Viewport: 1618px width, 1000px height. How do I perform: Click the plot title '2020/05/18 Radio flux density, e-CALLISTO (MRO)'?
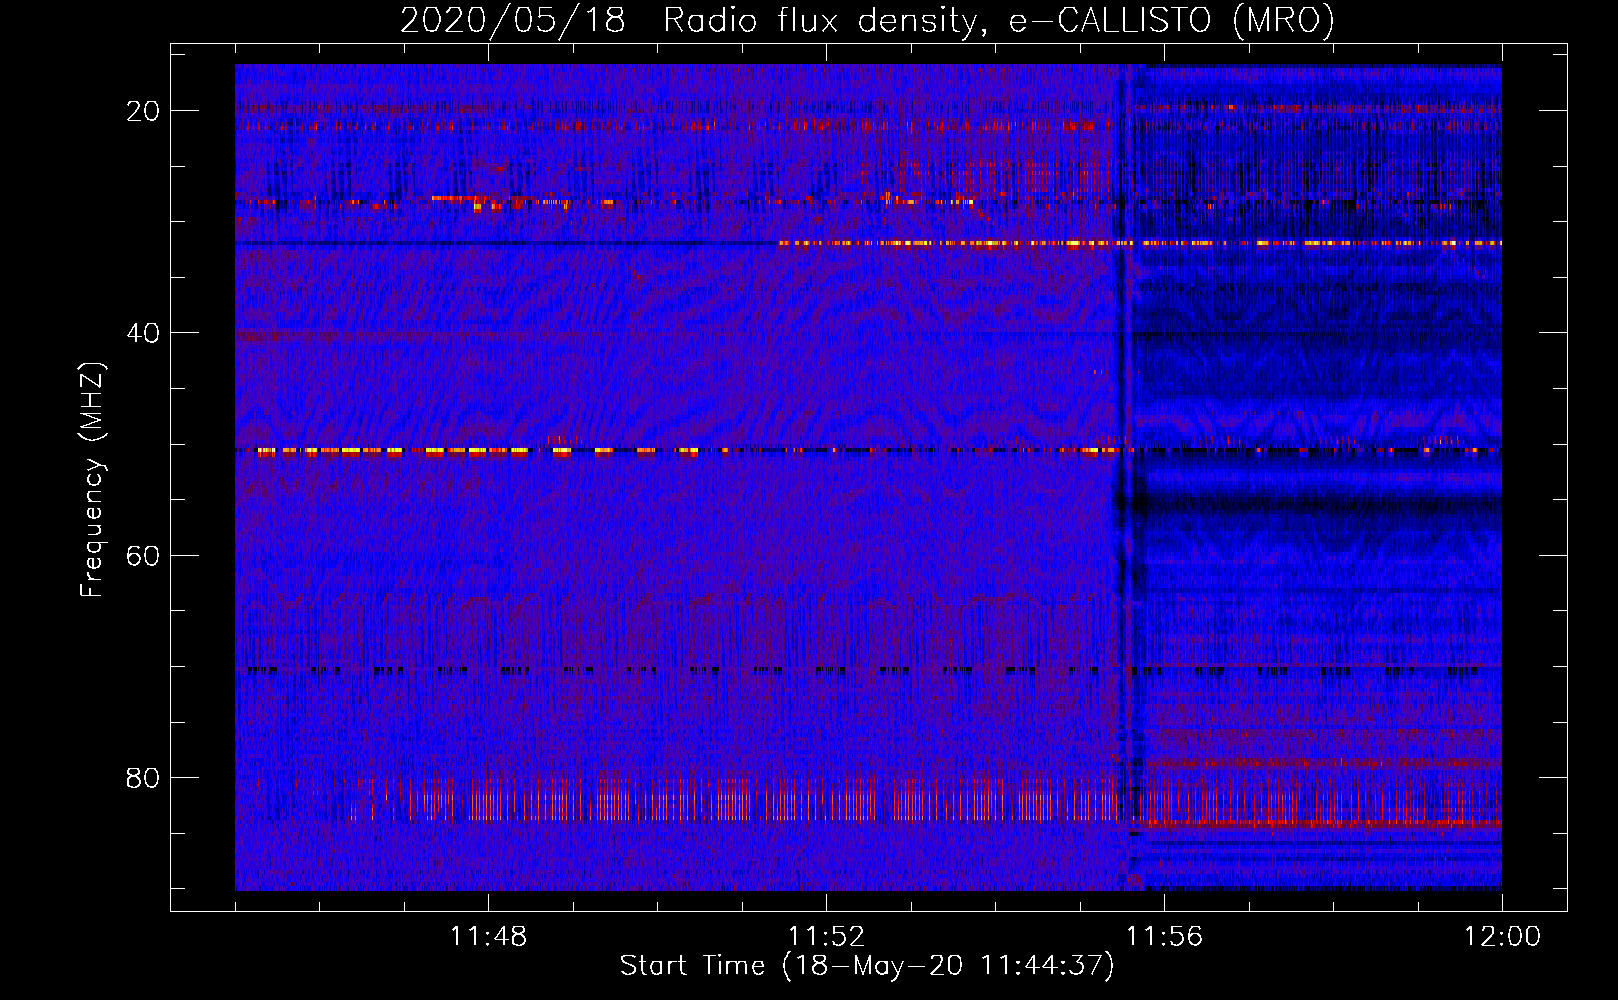pos(867,21)
